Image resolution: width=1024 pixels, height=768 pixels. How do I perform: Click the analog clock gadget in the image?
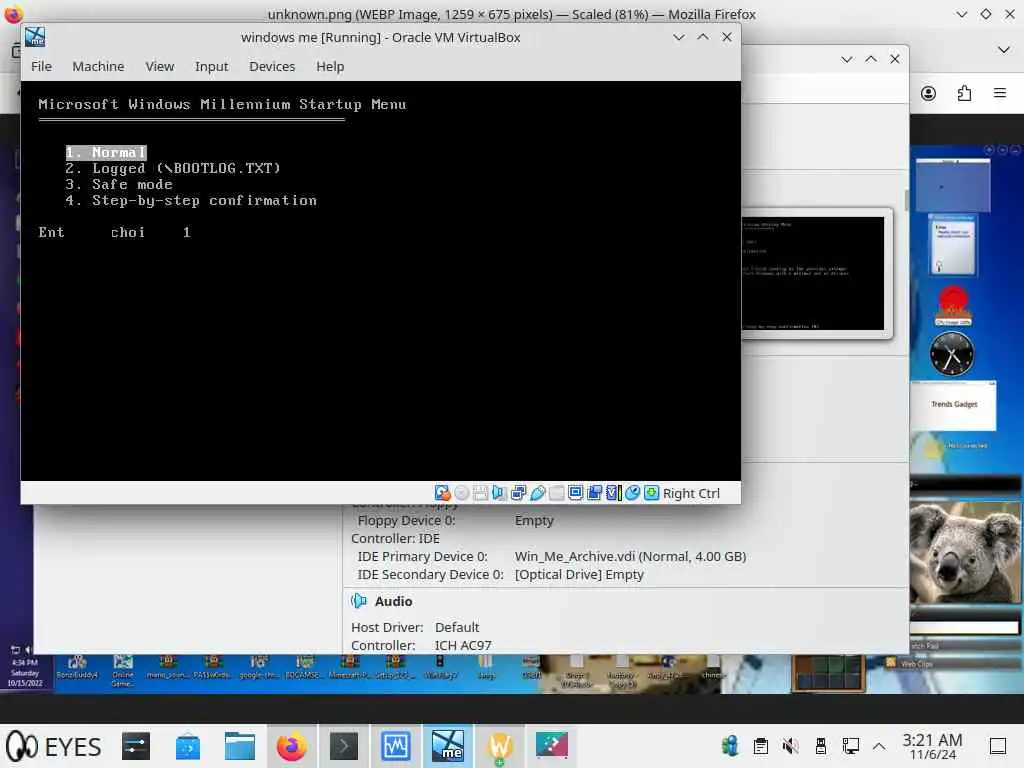(952, 354)
